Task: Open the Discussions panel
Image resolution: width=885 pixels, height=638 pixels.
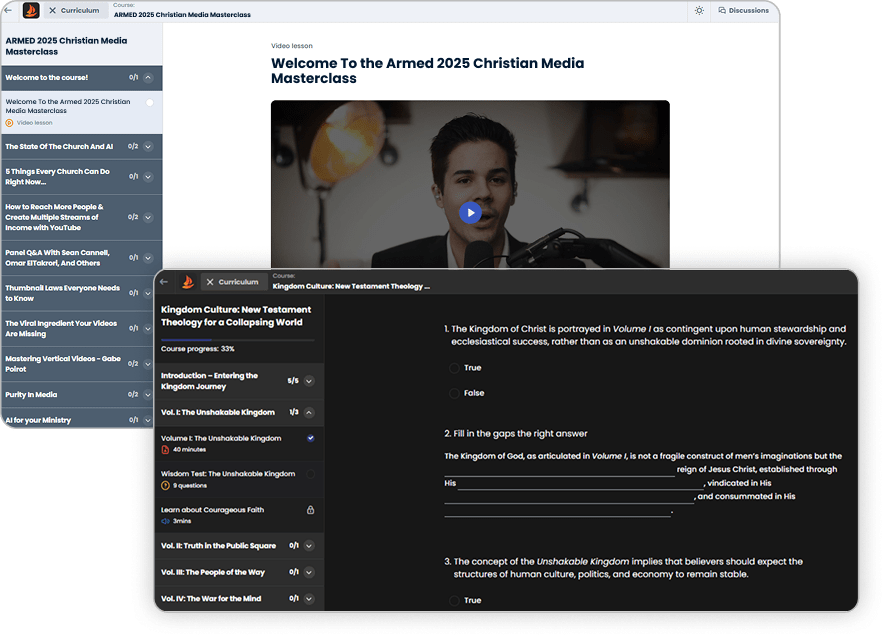Action: tap(744, 10)
